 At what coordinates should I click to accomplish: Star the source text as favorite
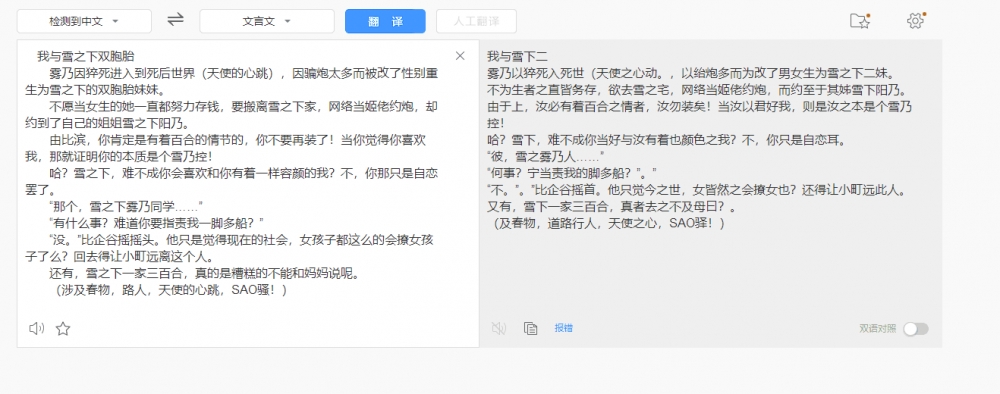click(62, 329)
